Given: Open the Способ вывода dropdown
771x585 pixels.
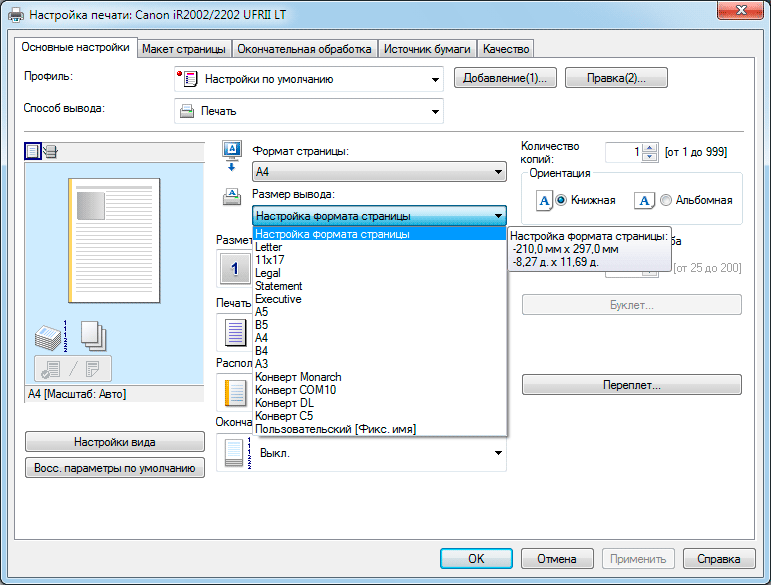Looking at the screenshot, I should click(x=309, y=111).
